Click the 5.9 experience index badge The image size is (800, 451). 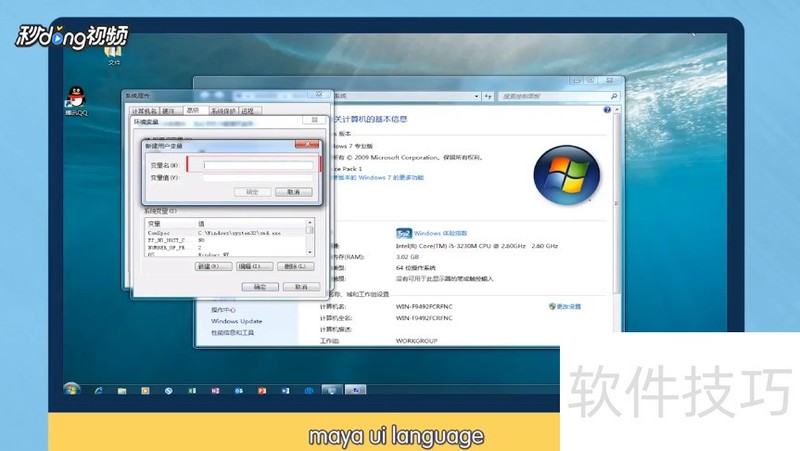pyautogui.click(x=404, y=233)
